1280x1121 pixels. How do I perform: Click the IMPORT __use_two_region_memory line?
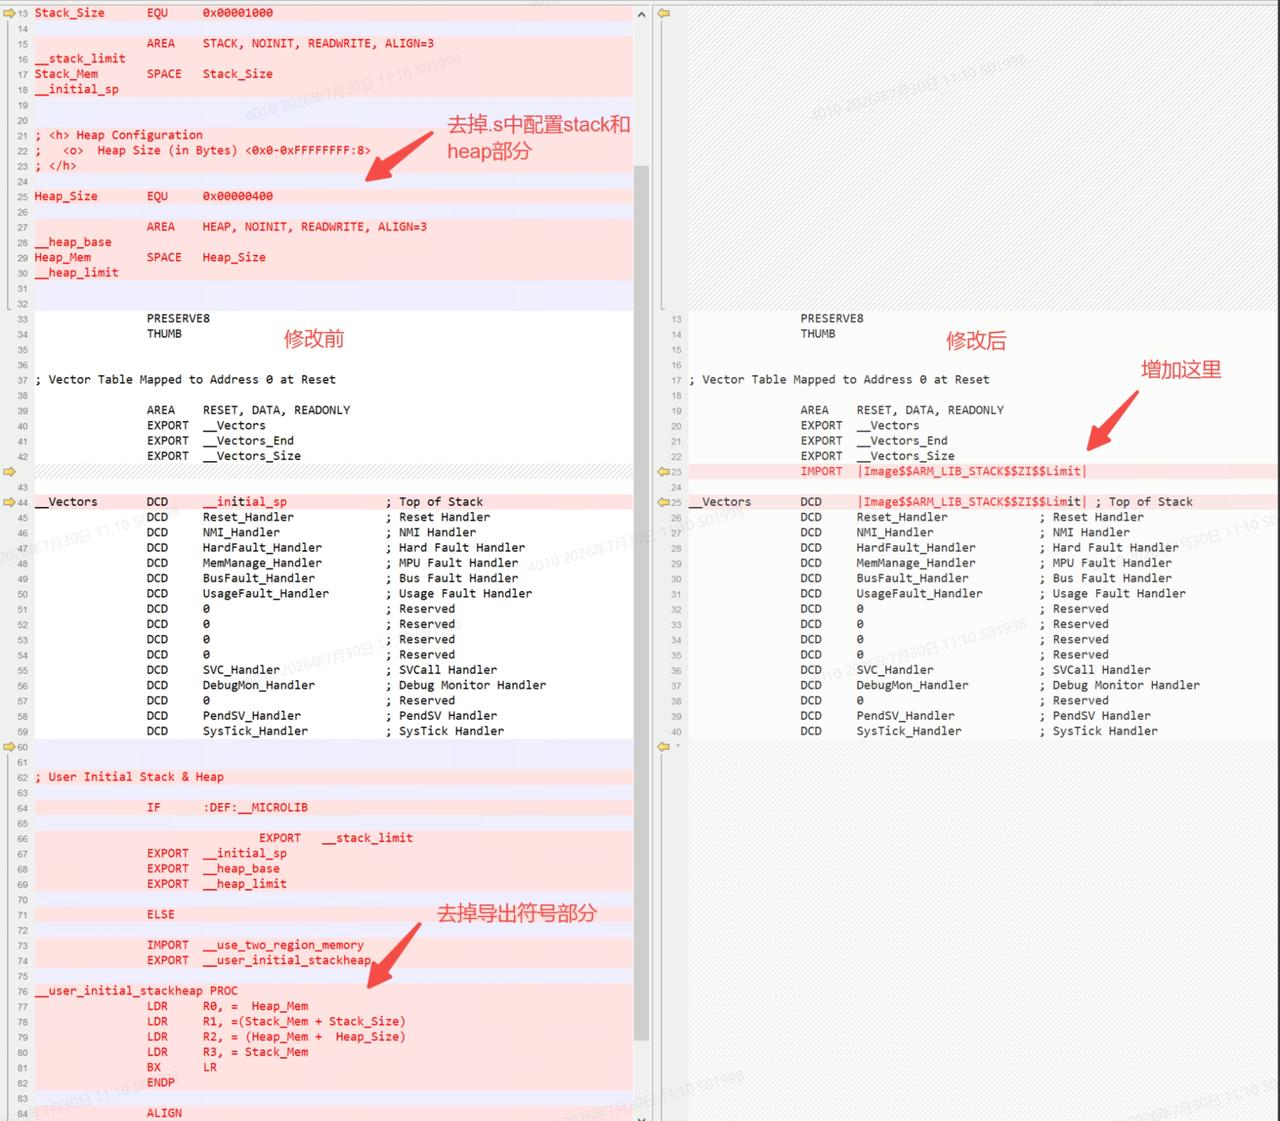[333, 945]
